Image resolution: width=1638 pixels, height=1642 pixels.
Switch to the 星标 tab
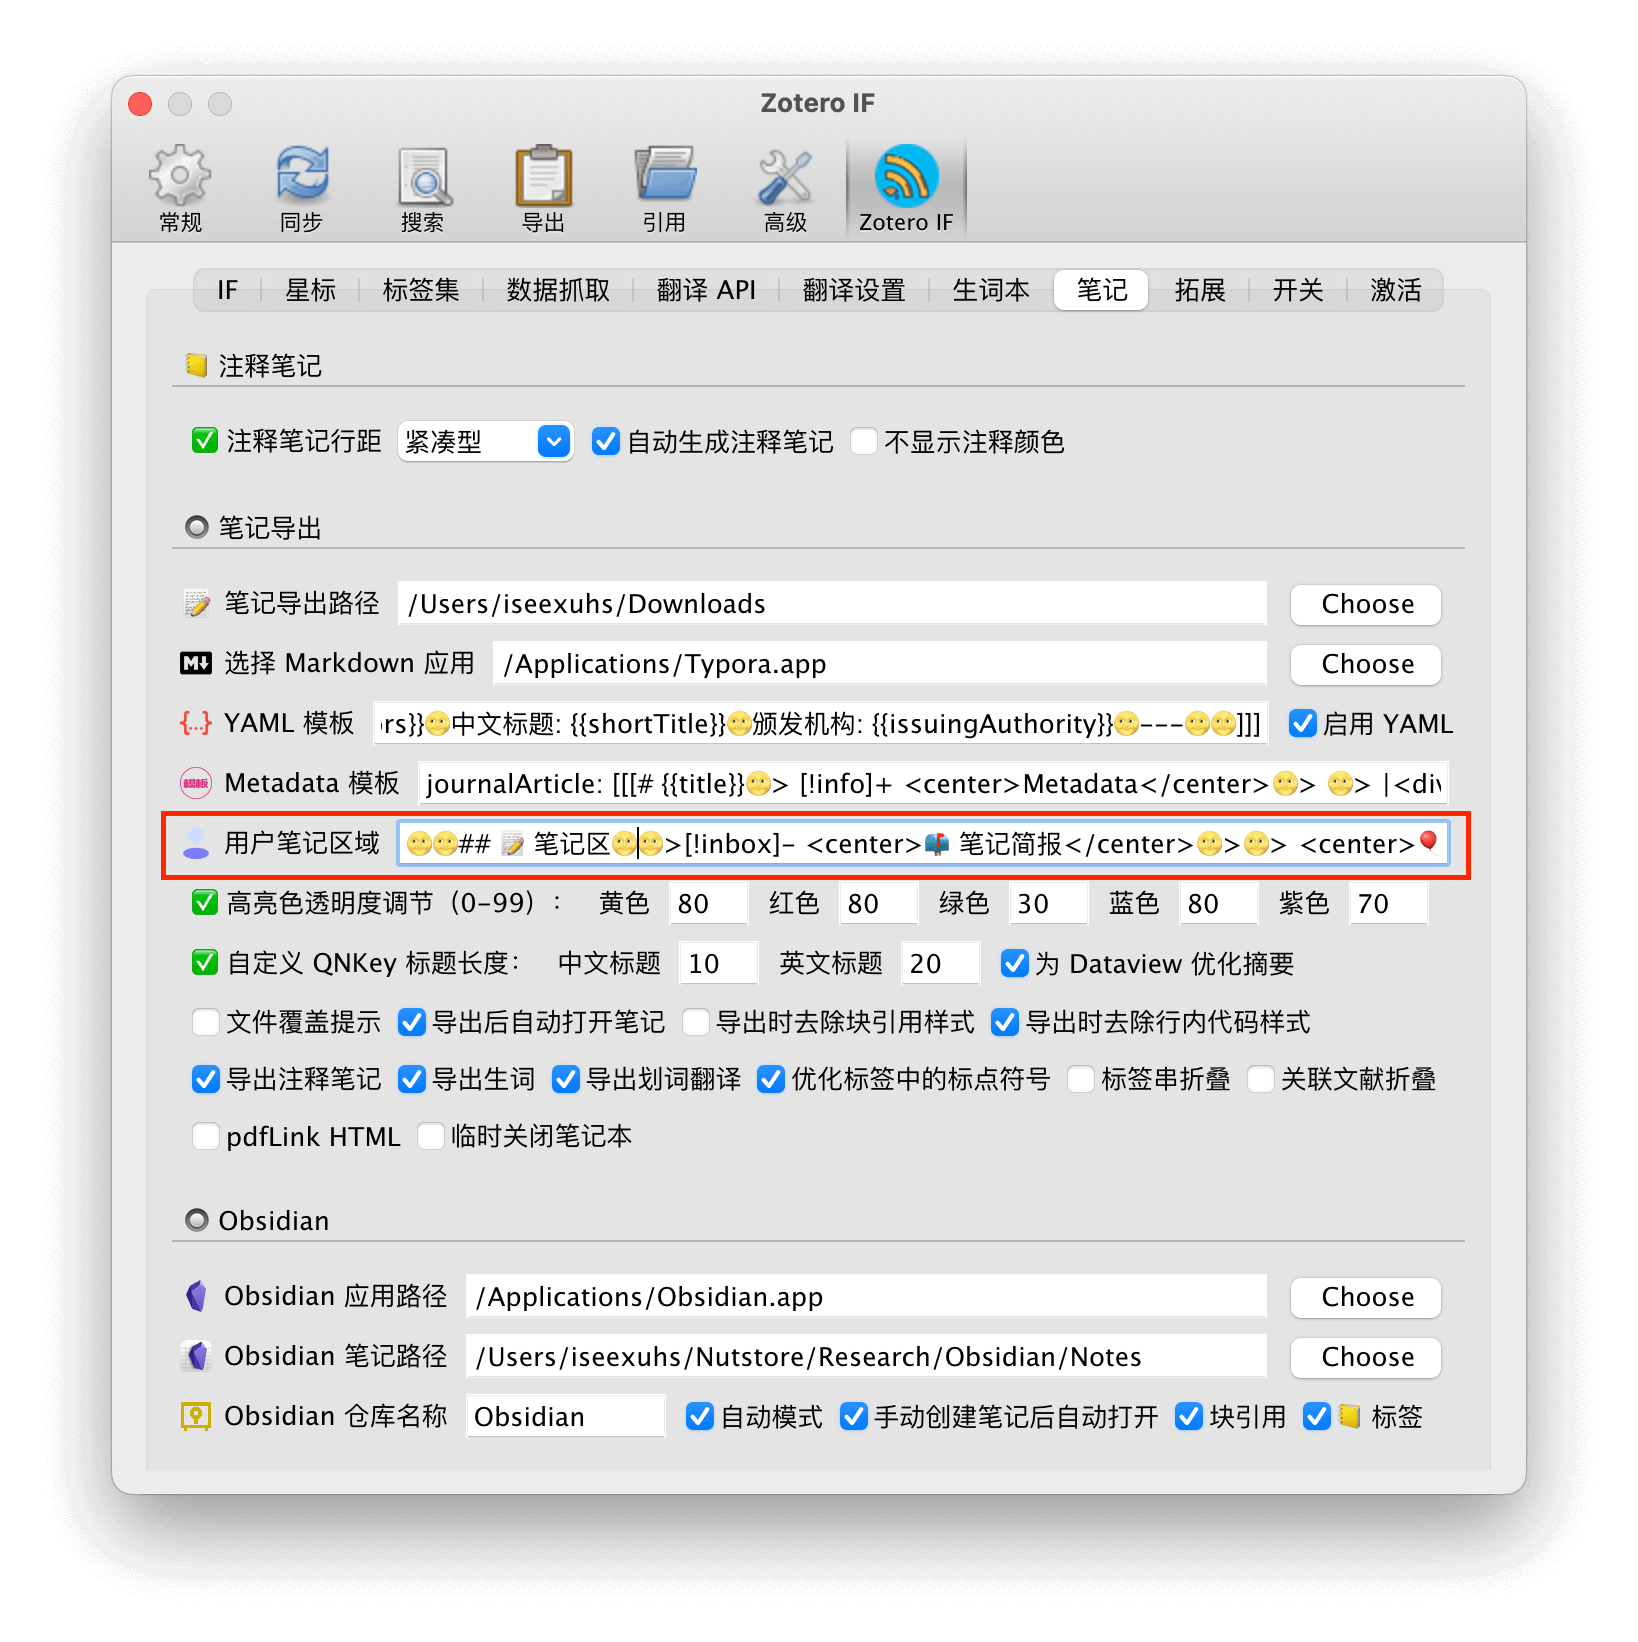coord(310,290)
